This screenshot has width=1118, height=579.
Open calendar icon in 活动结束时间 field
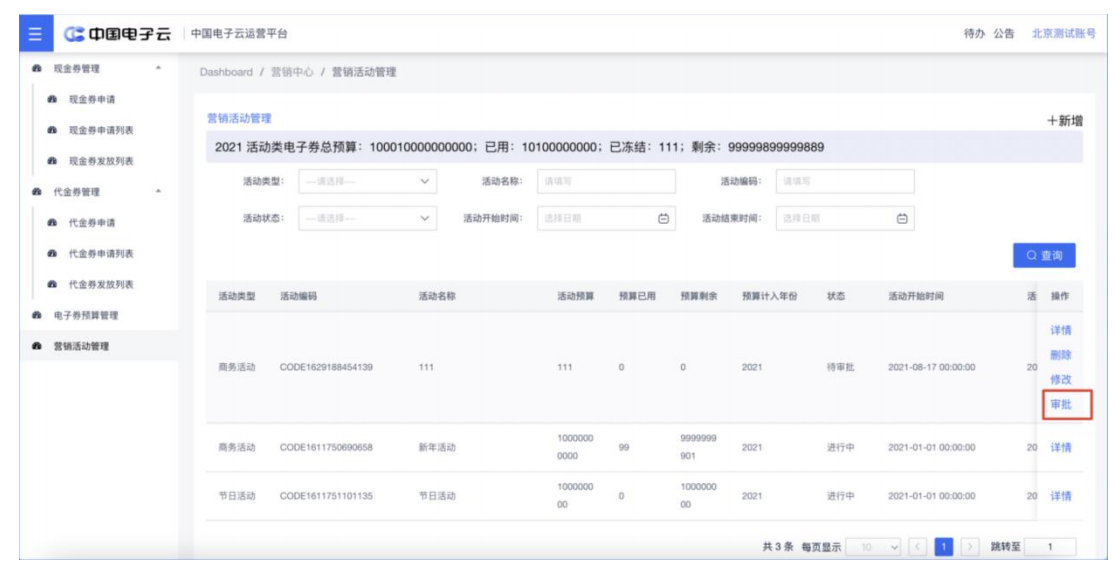[902, 218]
